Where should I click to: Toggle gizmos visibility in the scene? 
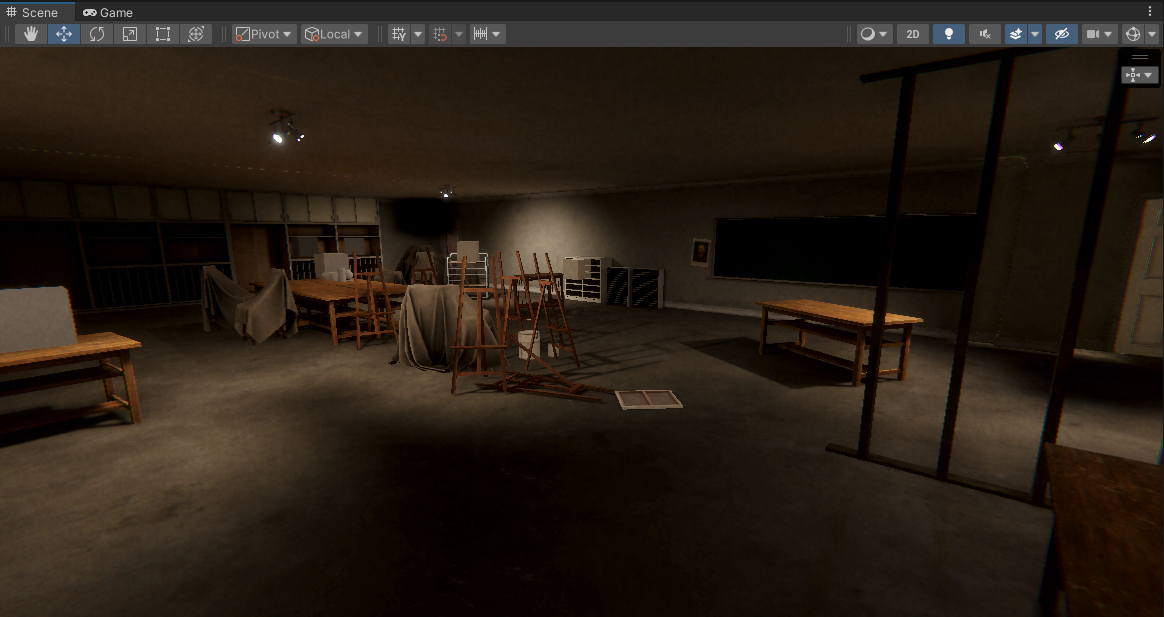tap(1133, 34)
